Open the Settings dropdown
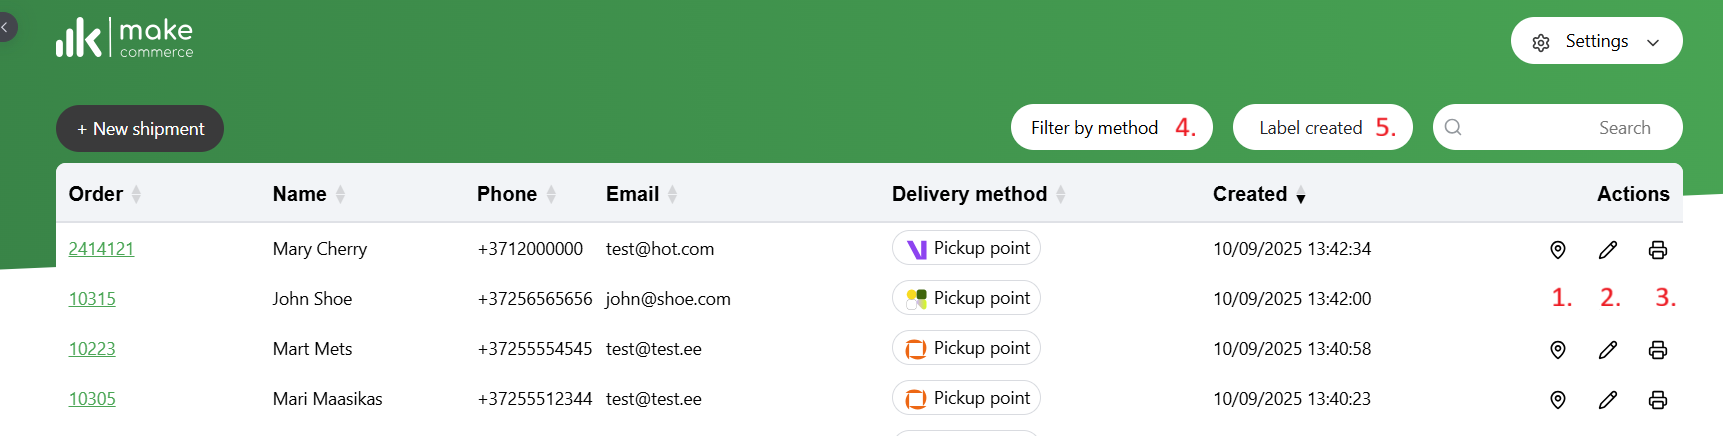The height and width of the screenshot is (436, 1723). 1596,41
